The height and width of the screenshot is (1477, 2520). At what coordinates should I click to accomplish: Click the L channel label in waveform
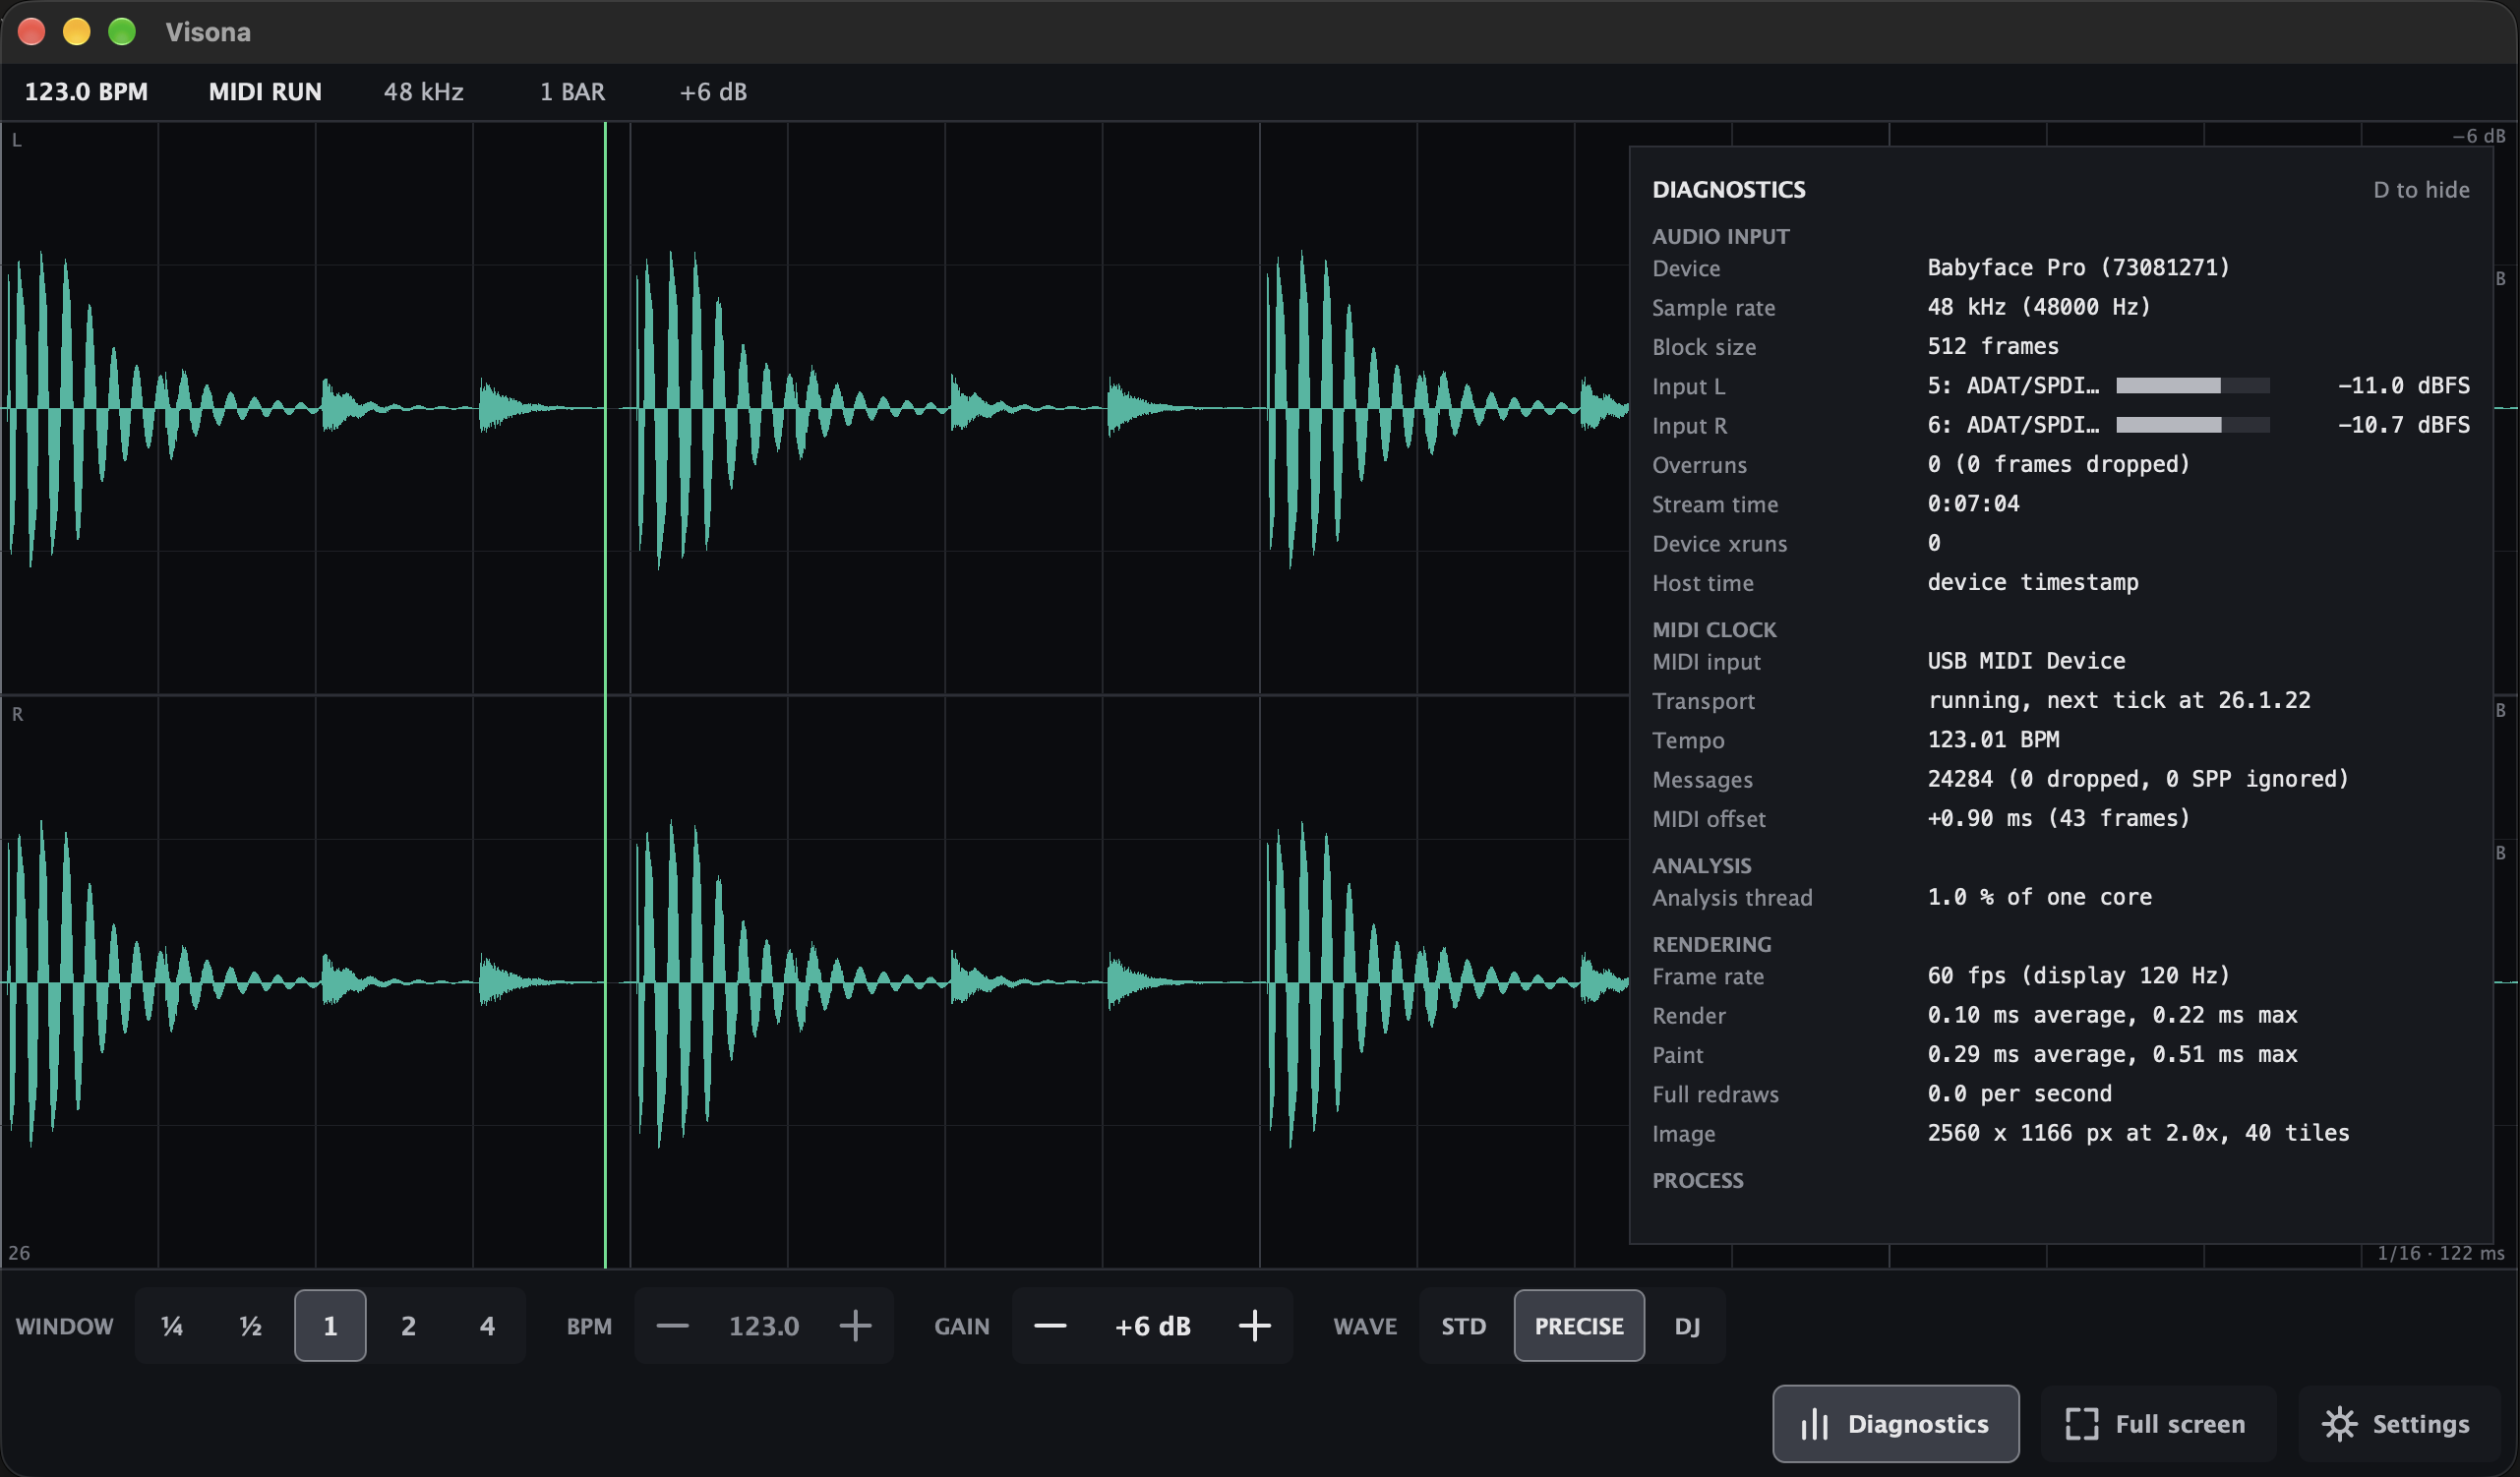point(17,141)
